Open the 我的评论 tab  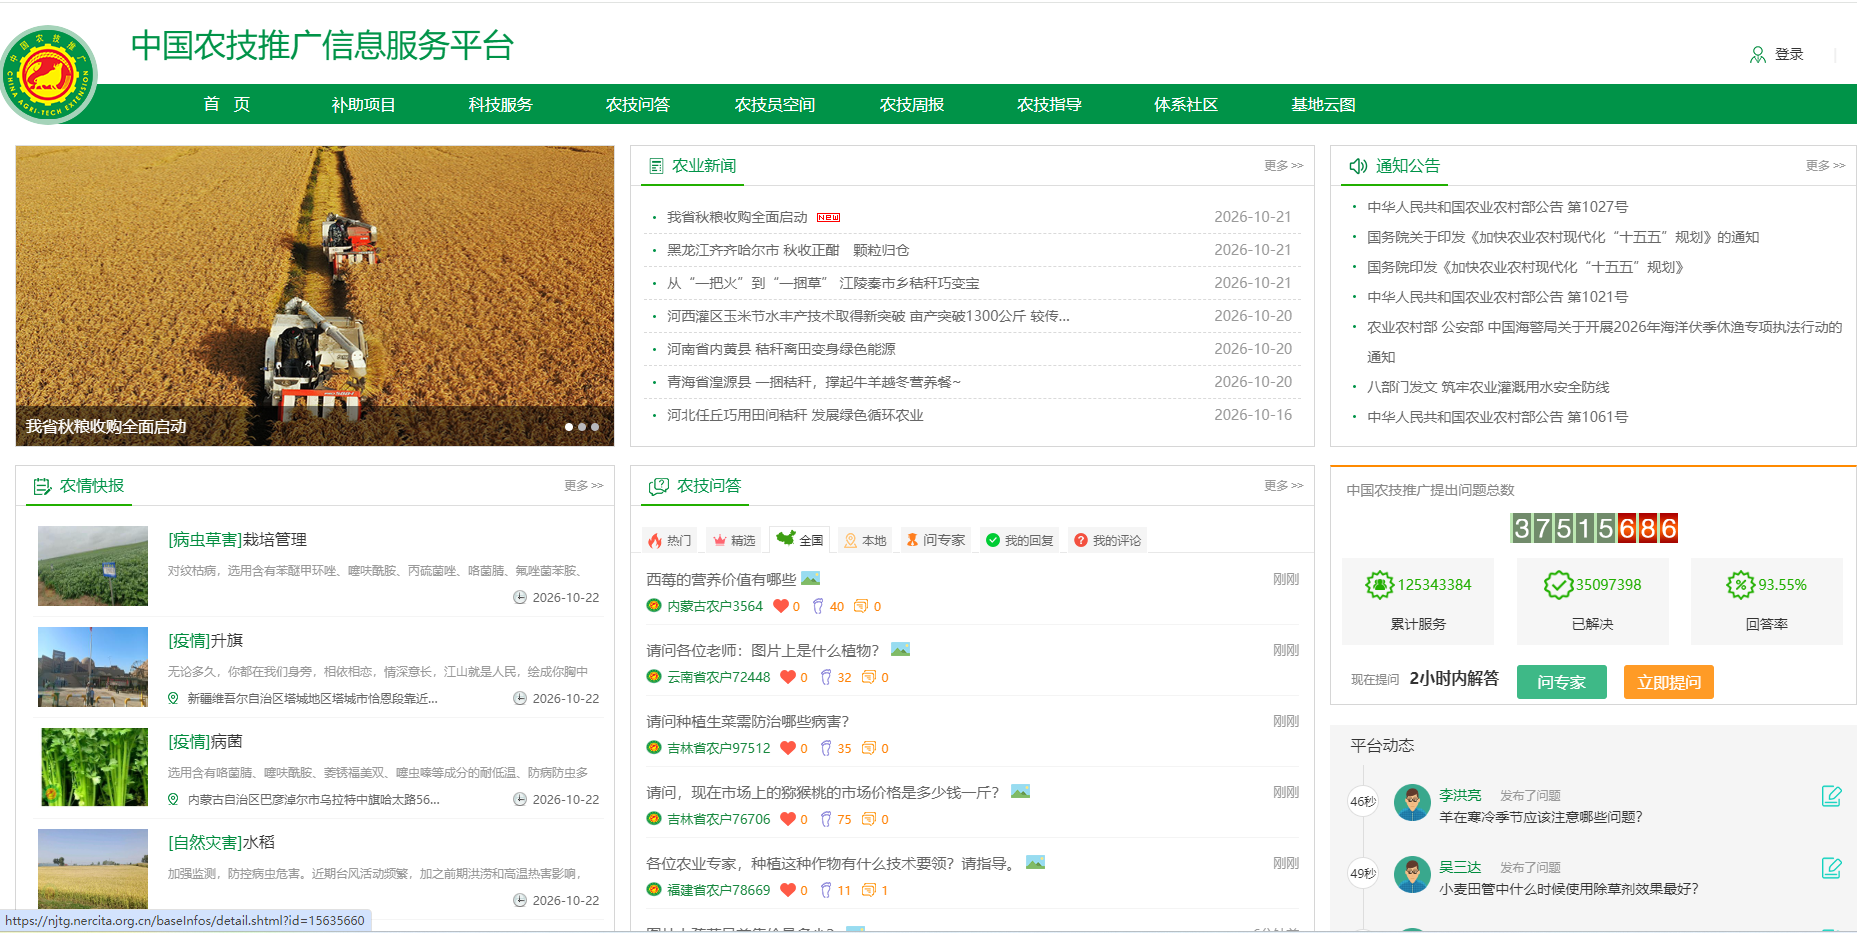[1107, 540]
